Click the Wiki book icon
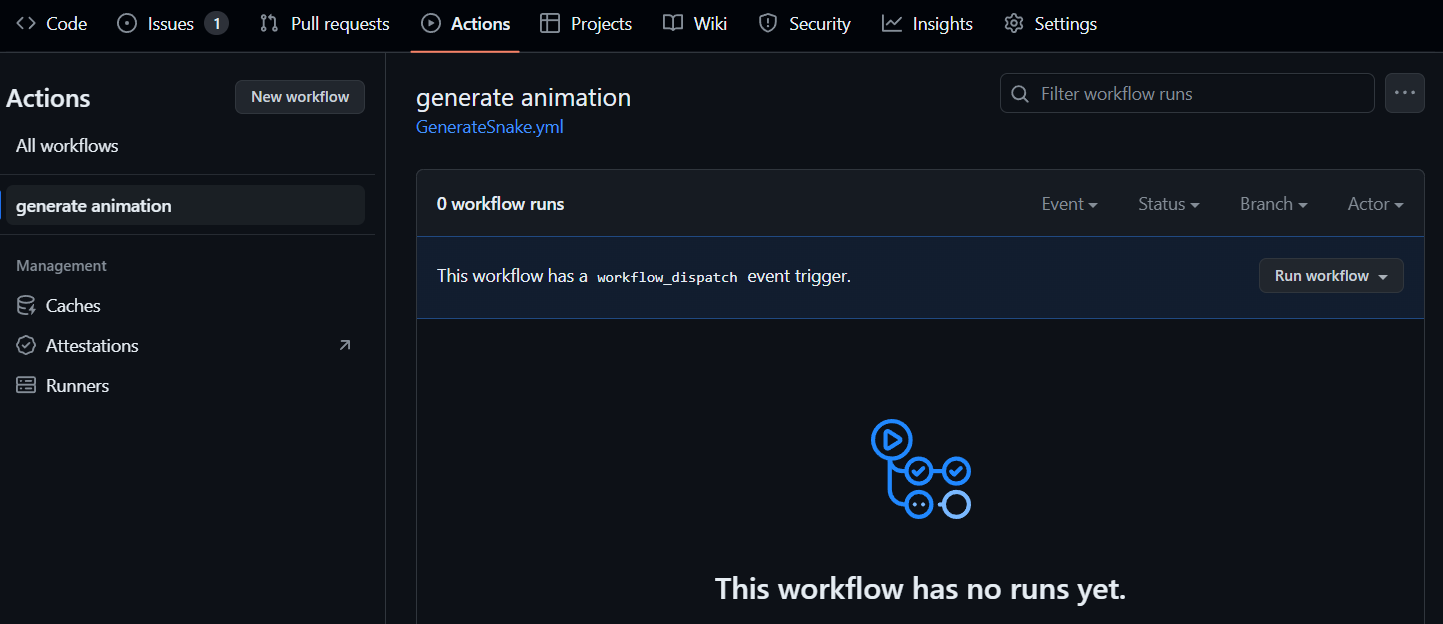1443x624 pixels. pyautogui.click(x=672, y=22)
